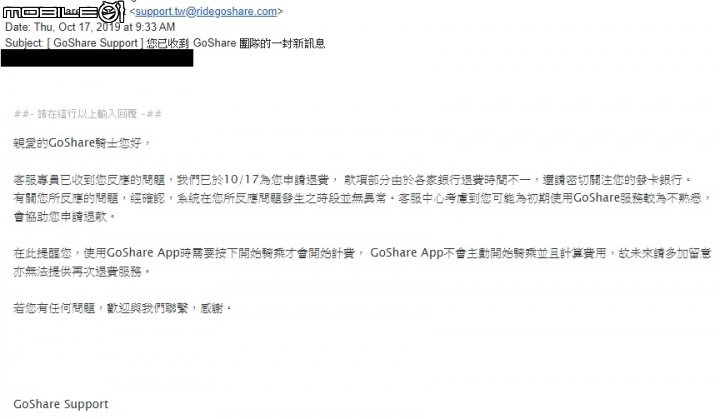The height and width of the screenshot is (419, 720).
Task: Click the line 會協助您申請退款
Action: click(65, 216)
